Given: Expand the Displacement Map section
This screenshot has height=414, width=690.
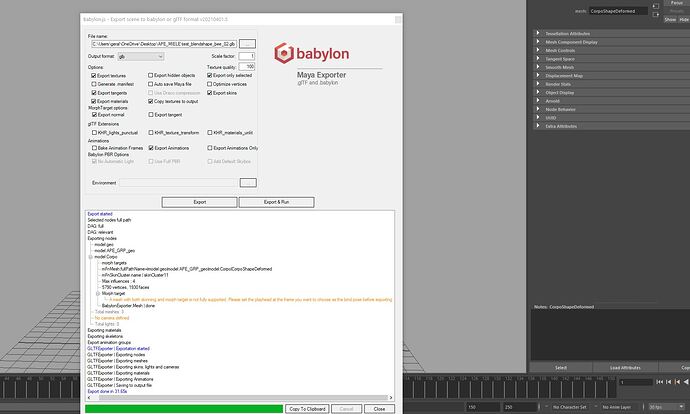Looking at the screenshot, I should tap(538, 75).
